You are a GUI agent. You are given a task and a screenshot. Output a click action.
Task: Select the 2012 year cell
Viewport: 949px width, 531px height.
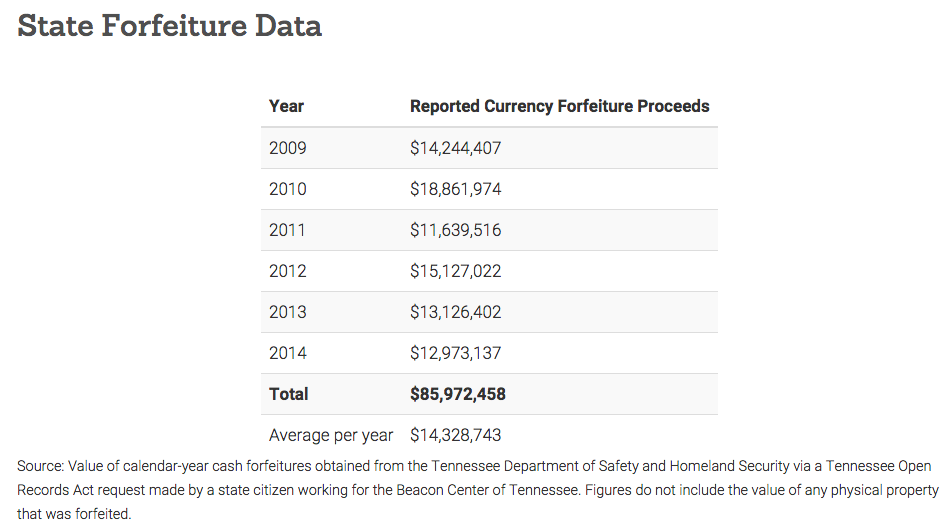point(287,271)
